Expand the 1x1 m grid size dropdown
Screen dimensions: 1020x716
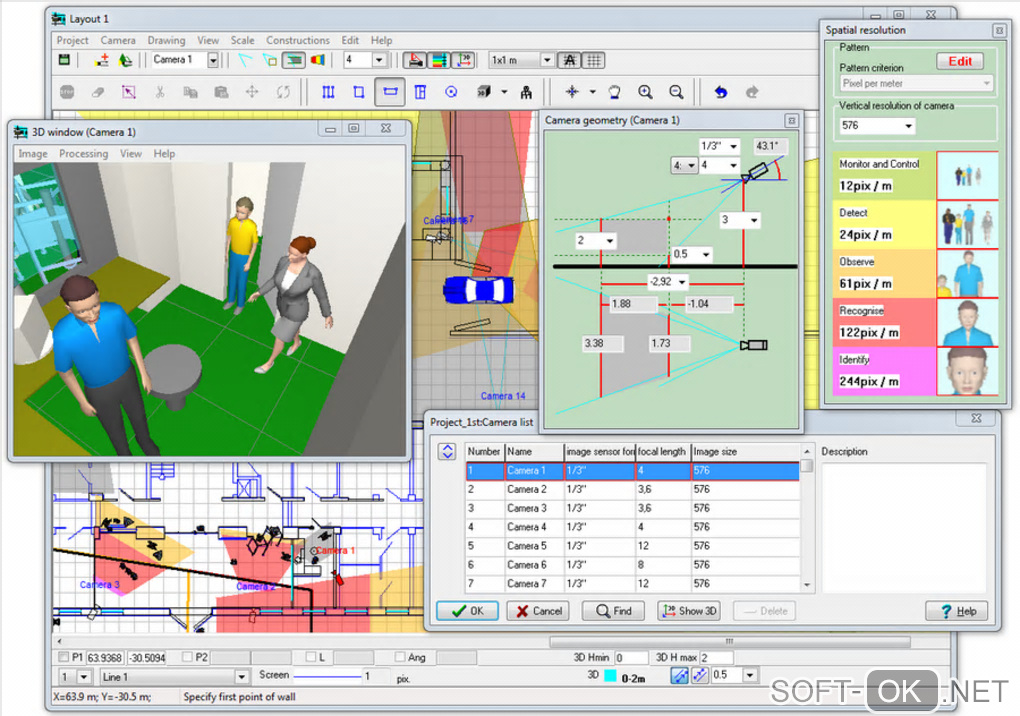point(547,60)
